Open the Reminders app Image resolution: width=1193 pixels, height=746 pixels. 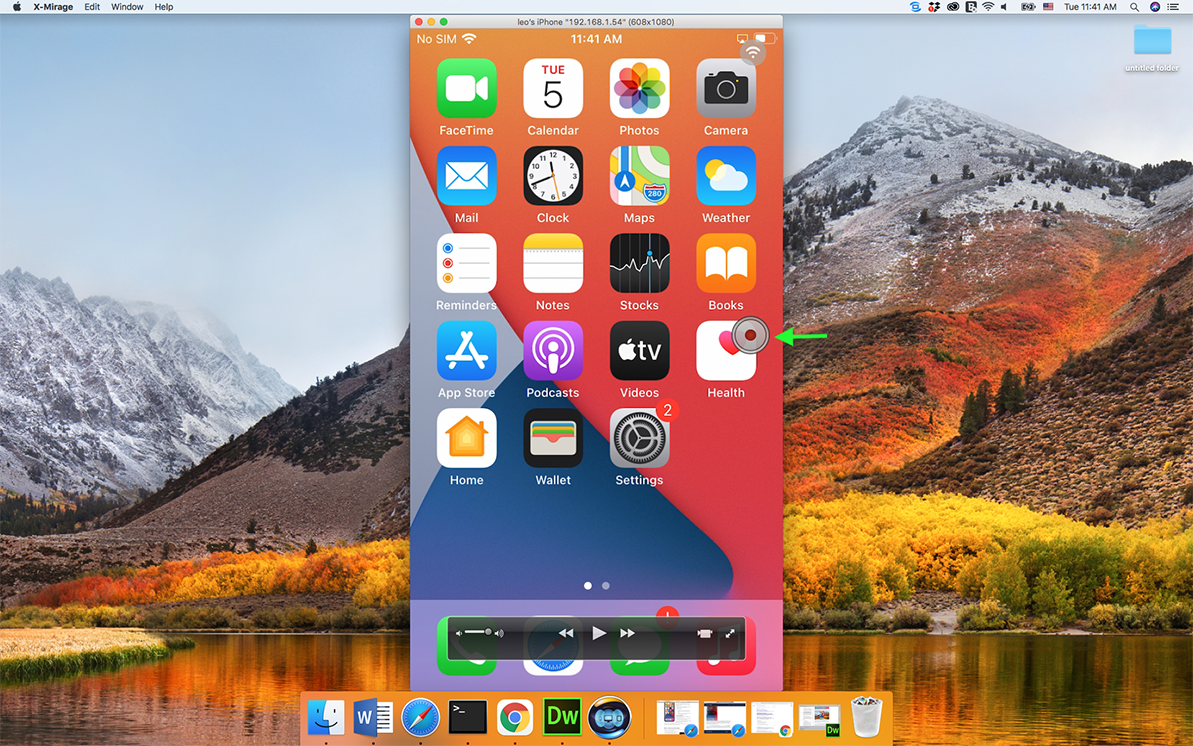pos(466,263)
